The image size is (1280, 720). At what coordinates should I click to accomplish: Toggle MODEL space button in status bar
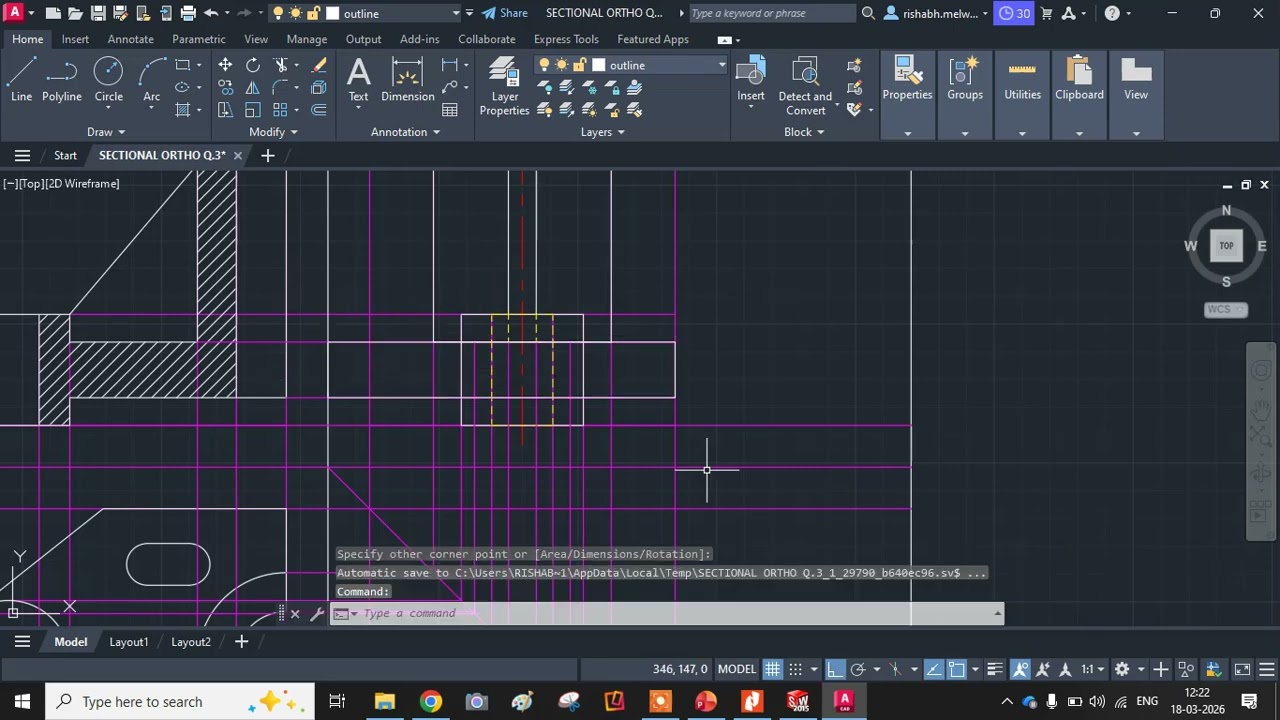(x=737, y=669)
